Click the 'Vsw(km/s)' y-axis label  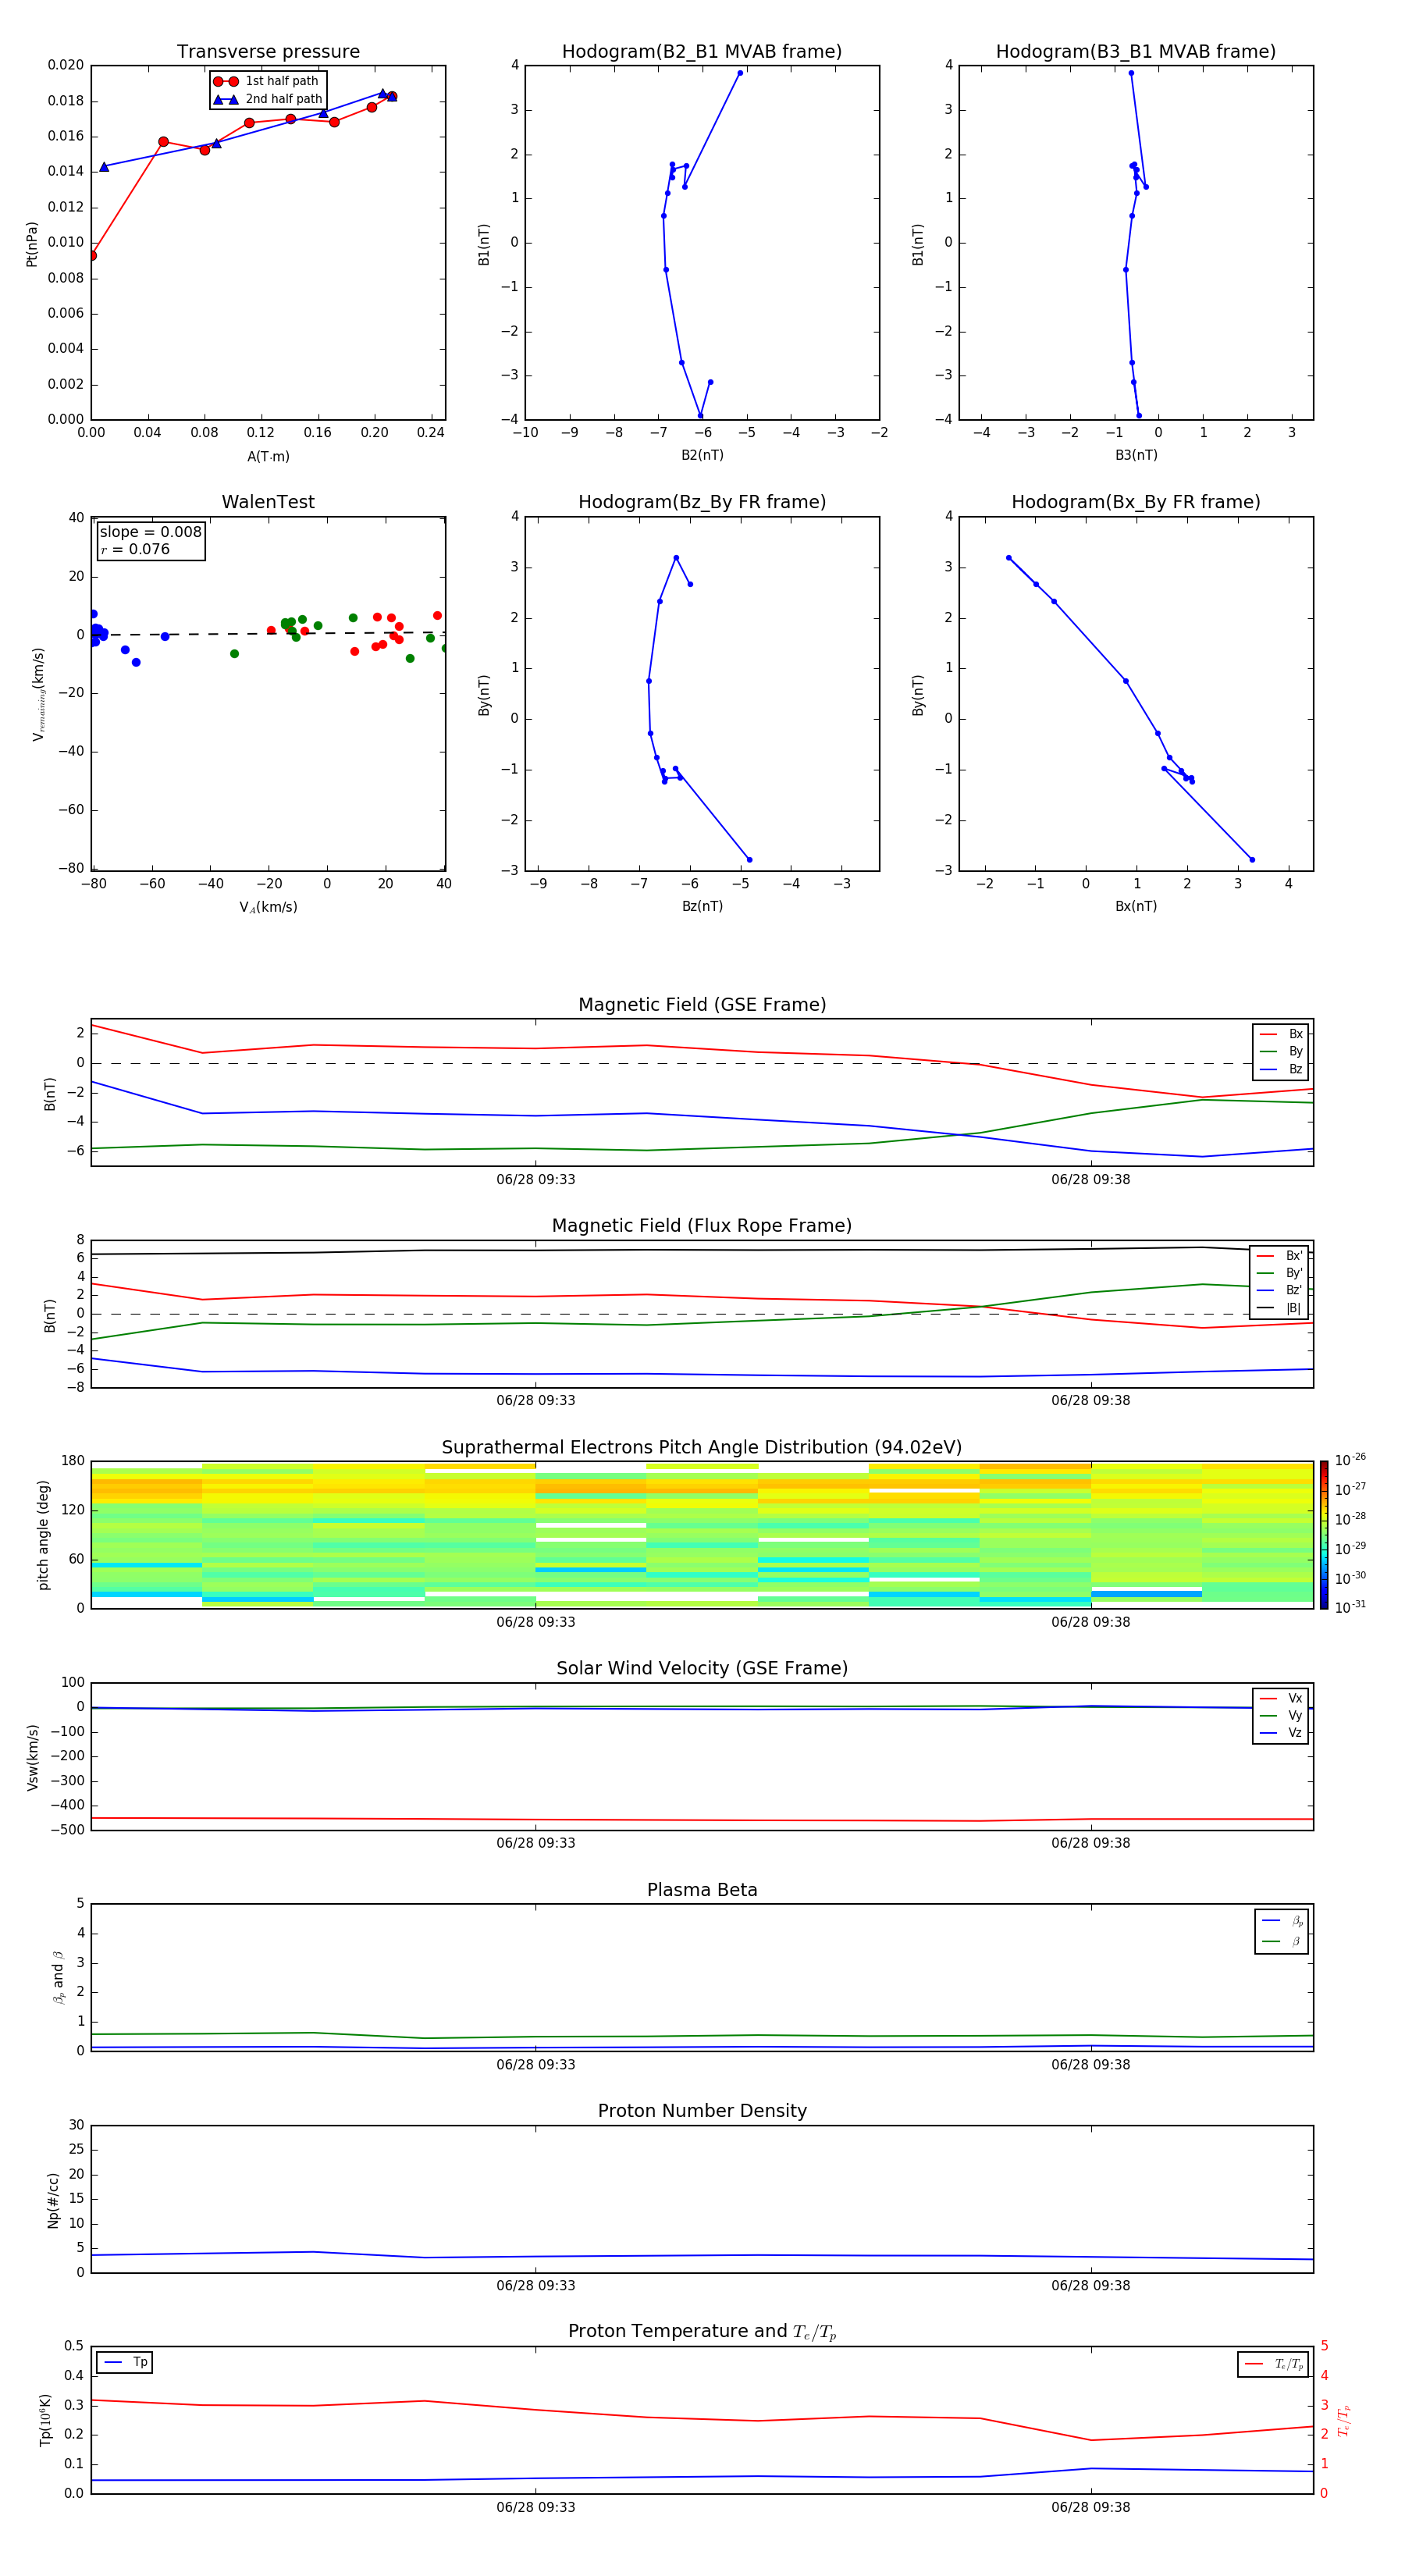pos(33,1757)
